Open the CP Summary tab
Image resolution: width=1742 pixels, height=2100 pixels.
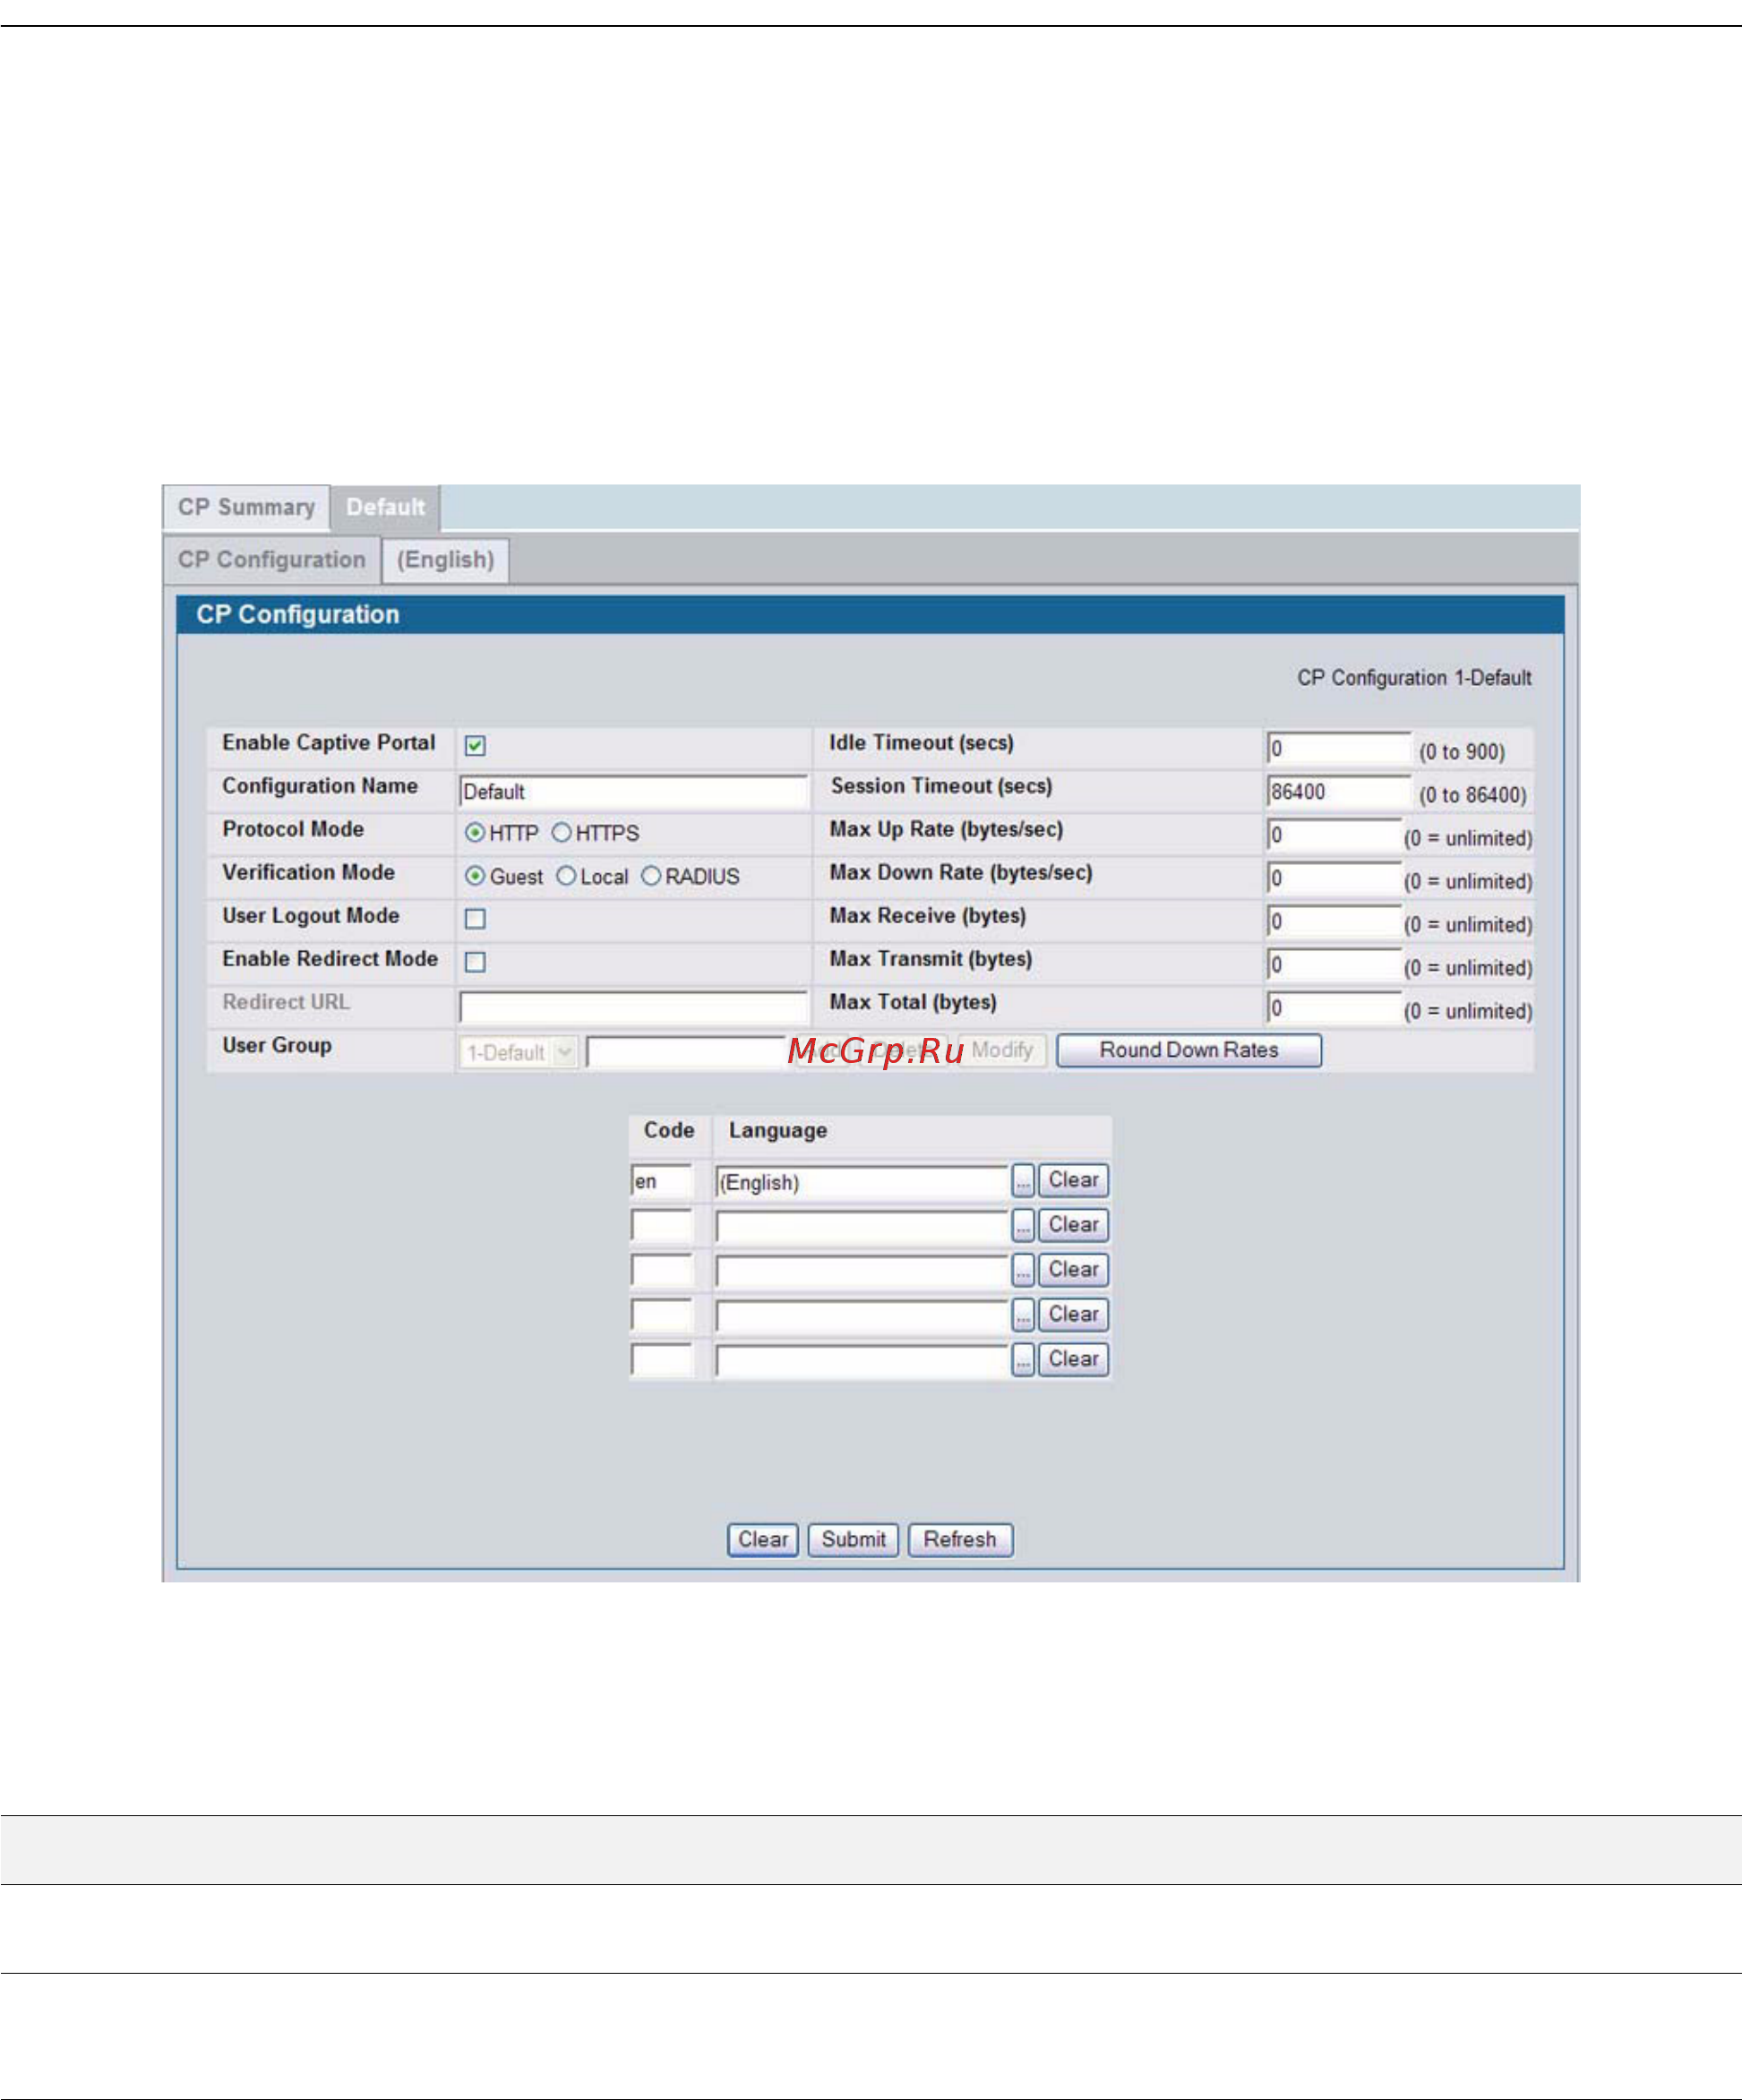pos(246,507)
